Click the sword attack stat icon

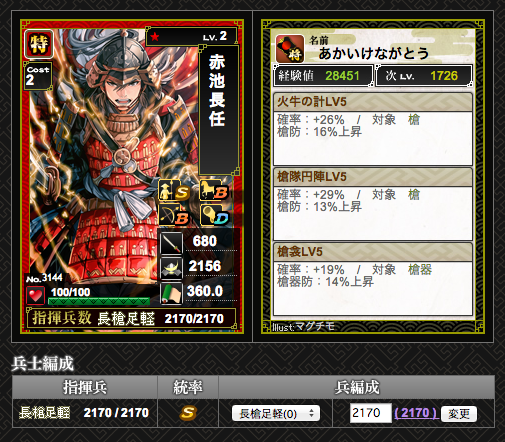coord(171,242)
